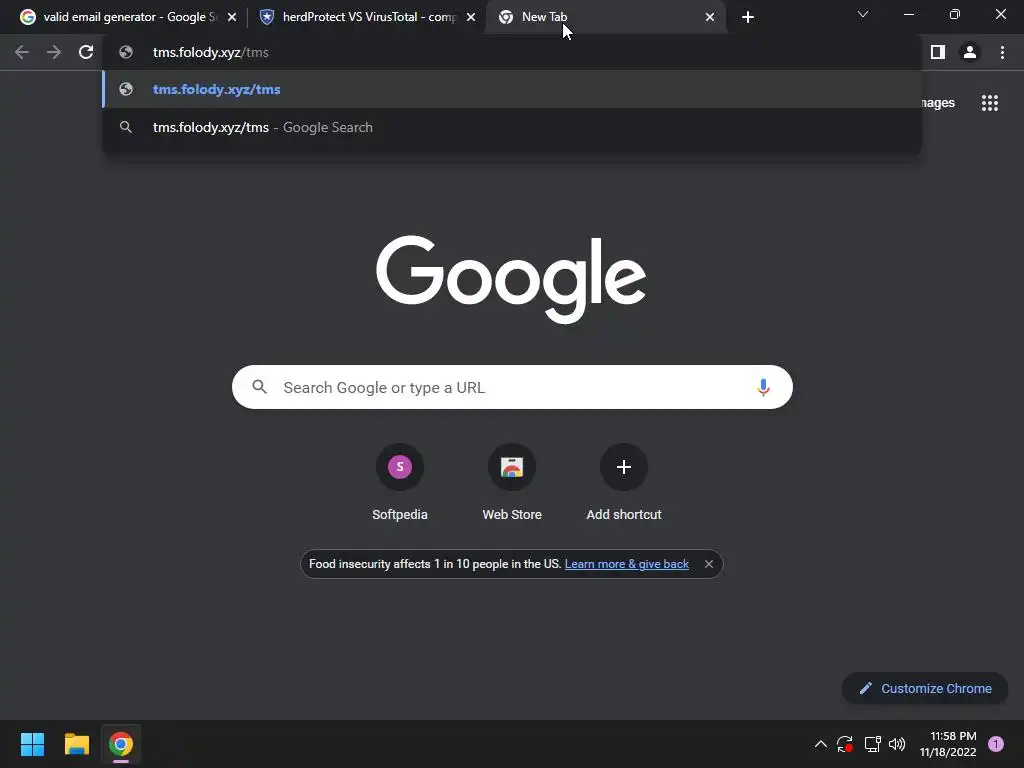Open the Web Store shortcut
The width and height of the screenshot is (1024, 768).
click(512, 482)
